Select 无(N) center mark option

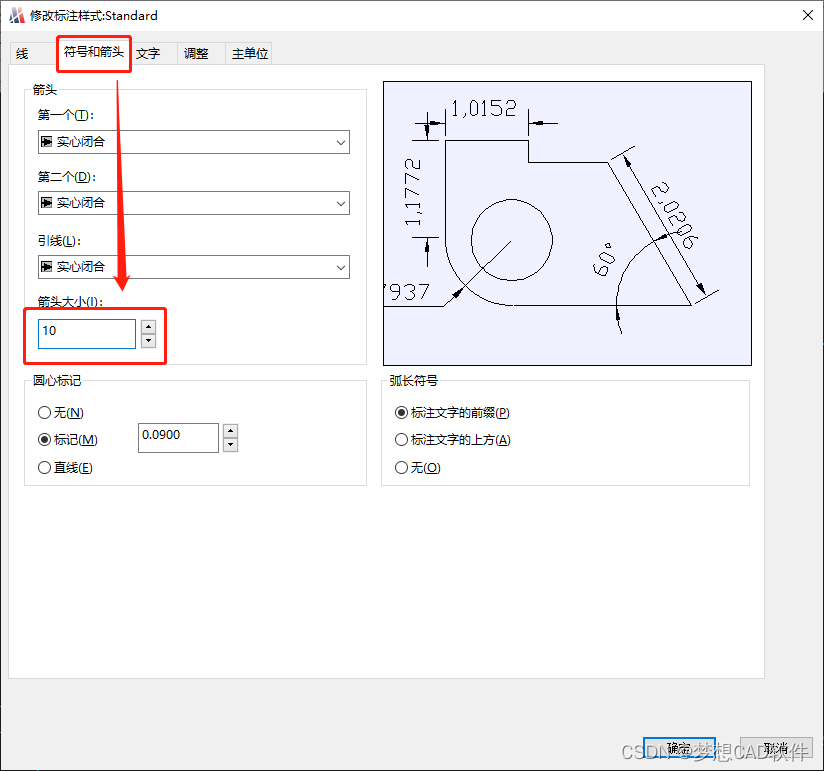[61, 413]
